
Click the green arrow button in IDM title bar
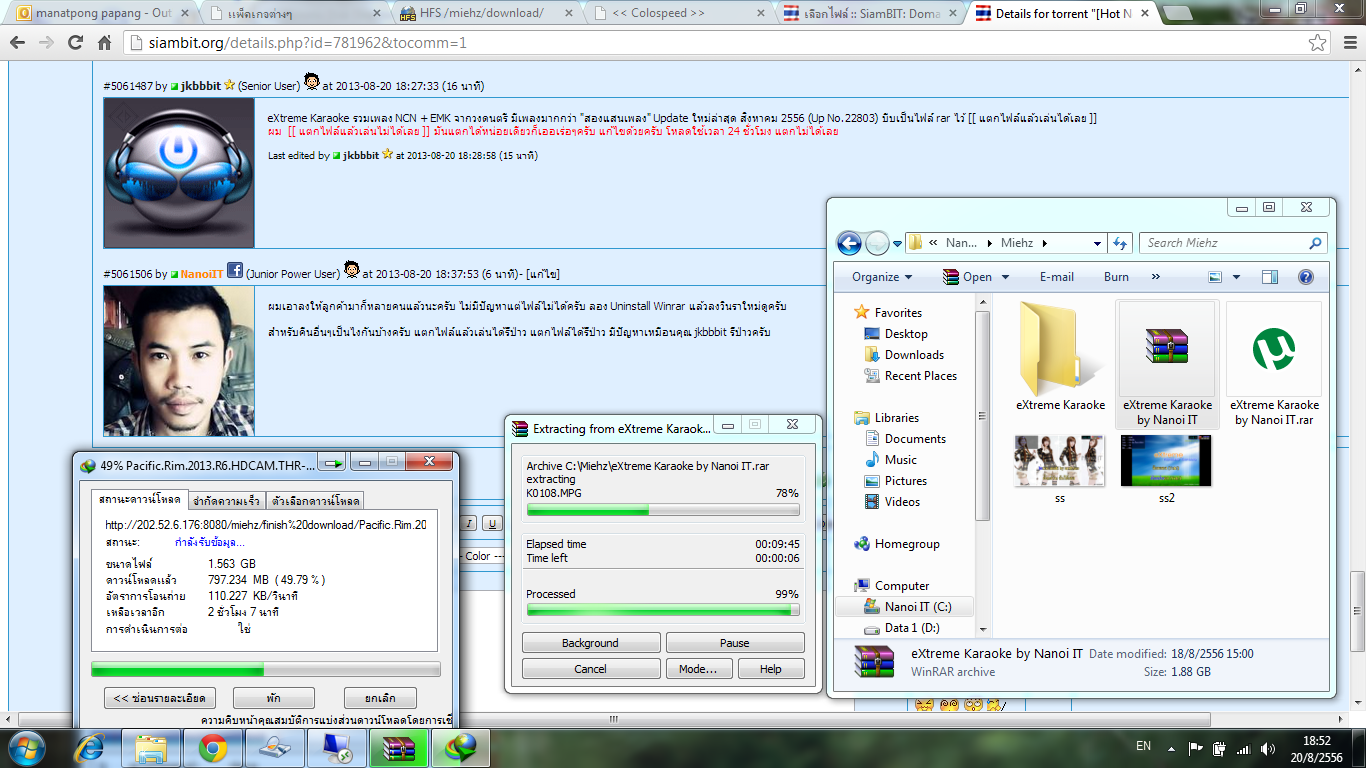334,463
